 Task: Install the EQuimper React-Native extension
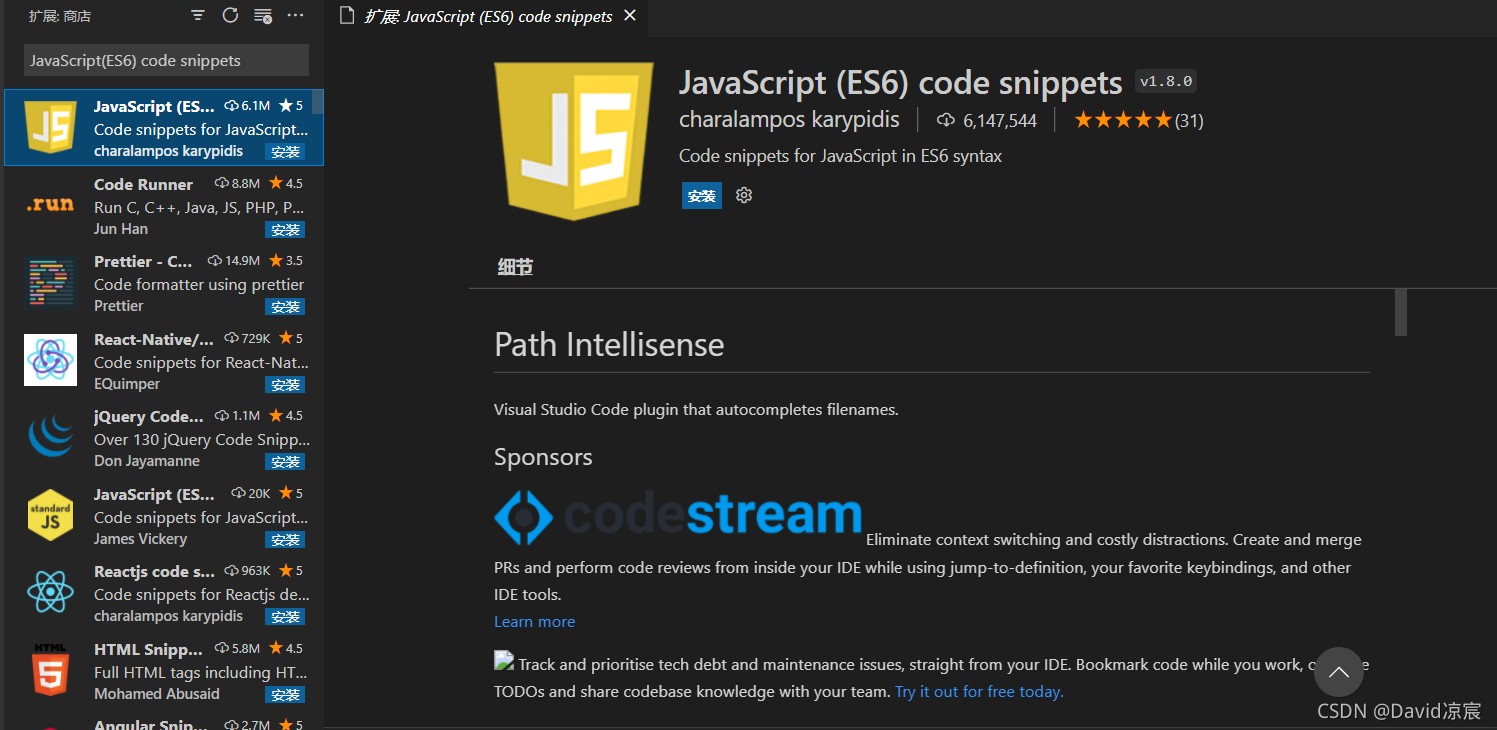tap(285, 385)
